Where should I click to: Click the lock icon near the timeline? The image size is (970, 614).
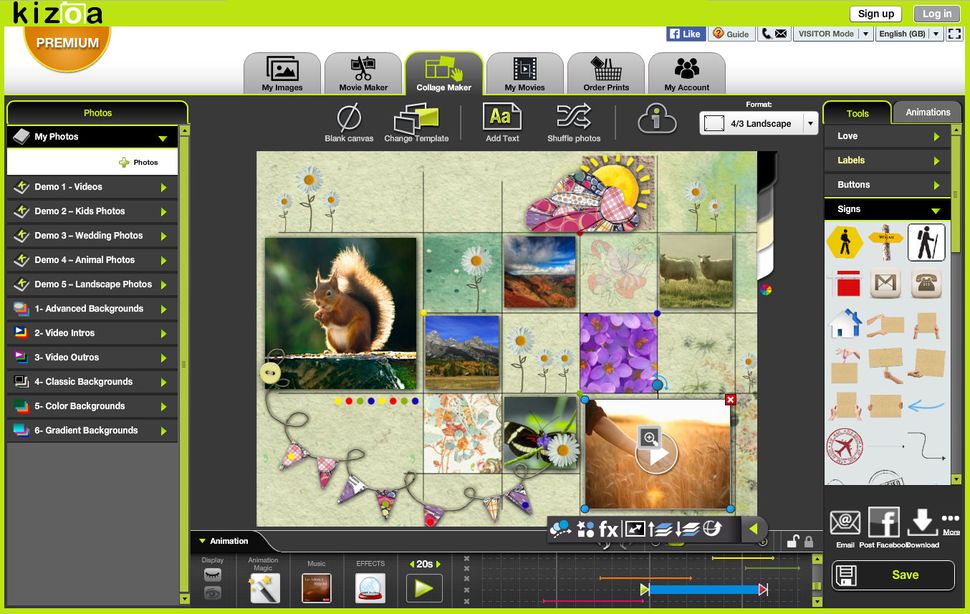[x=808, y=541]
